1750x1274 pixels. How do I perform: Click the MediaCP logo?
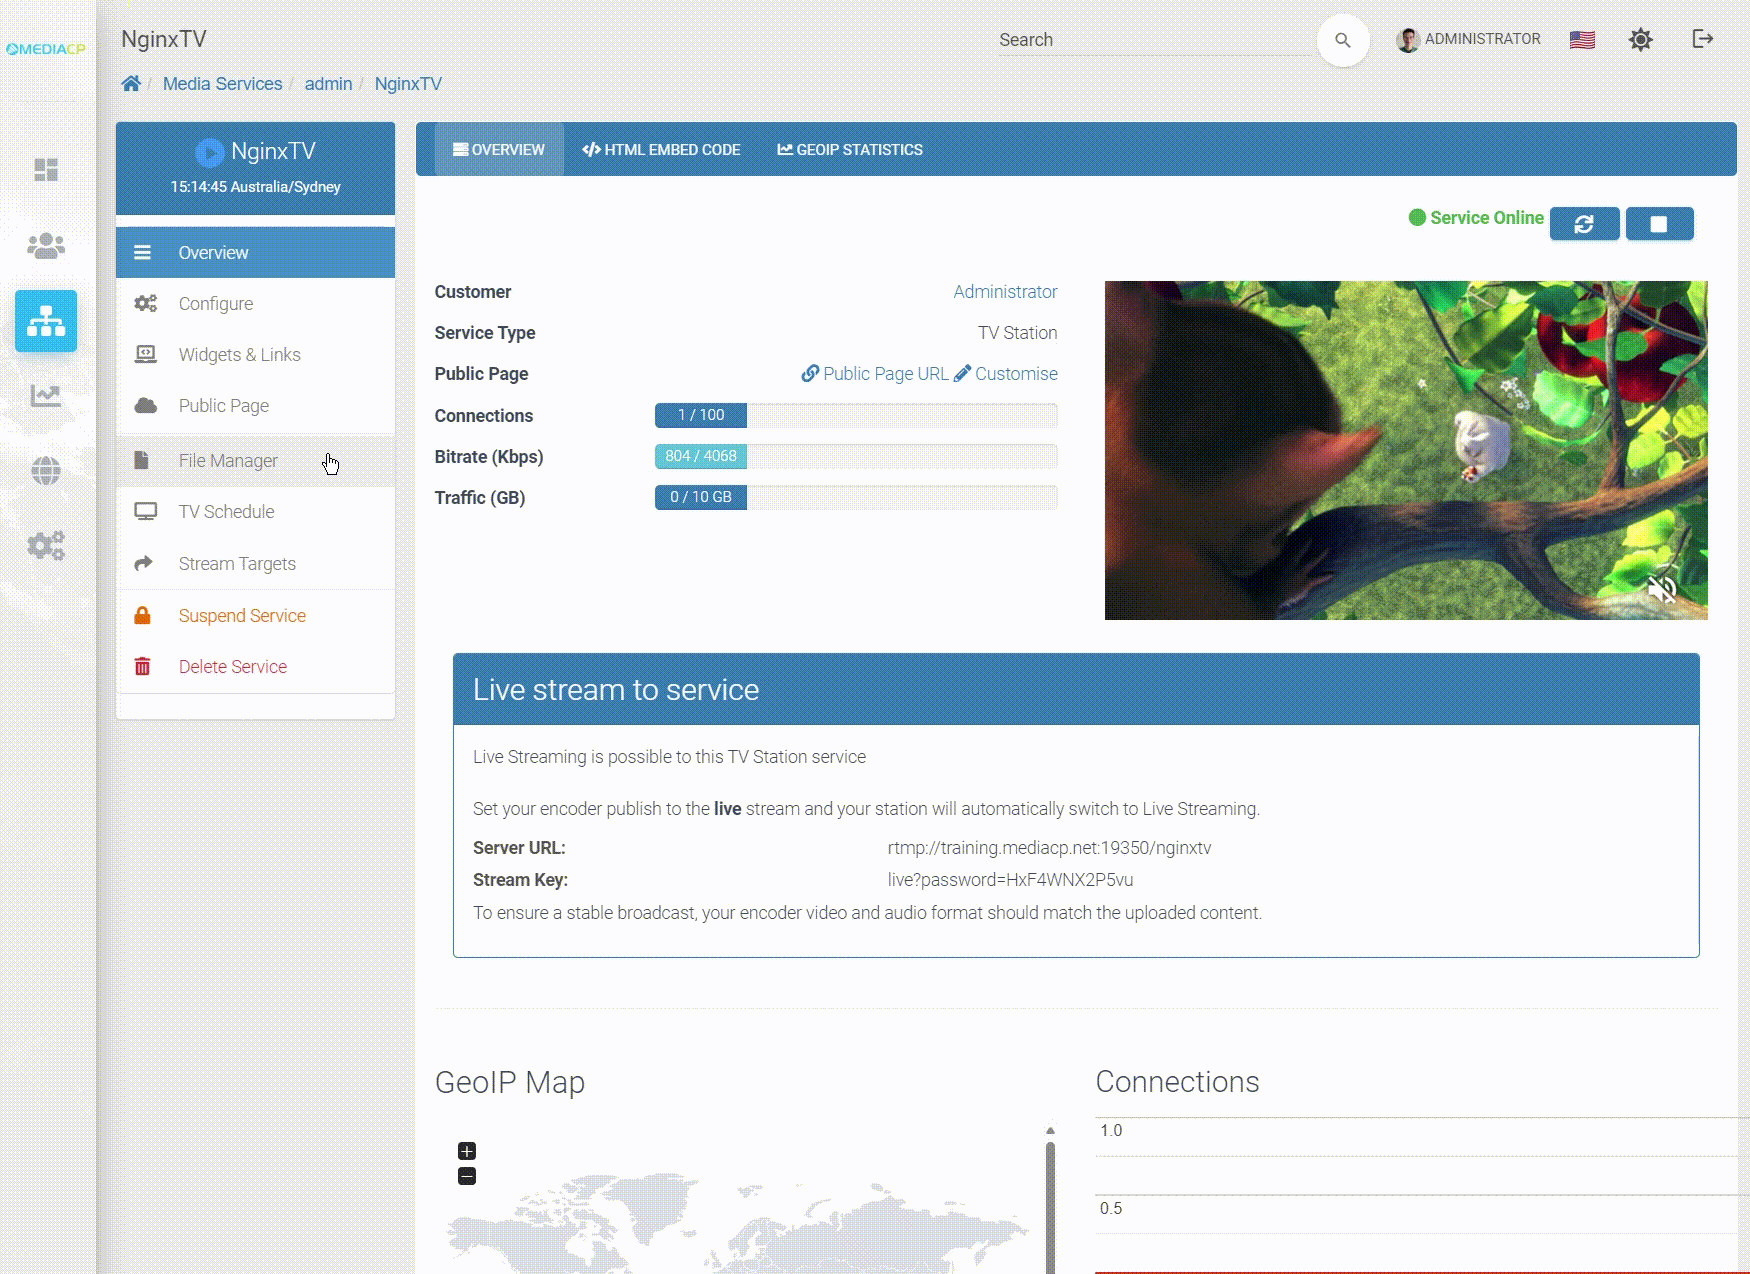tap(46, 48)
